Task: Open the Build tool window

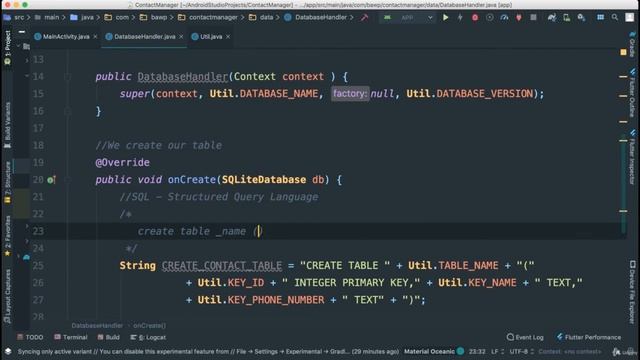Action: pyautogui.click(x=109, y=337)
